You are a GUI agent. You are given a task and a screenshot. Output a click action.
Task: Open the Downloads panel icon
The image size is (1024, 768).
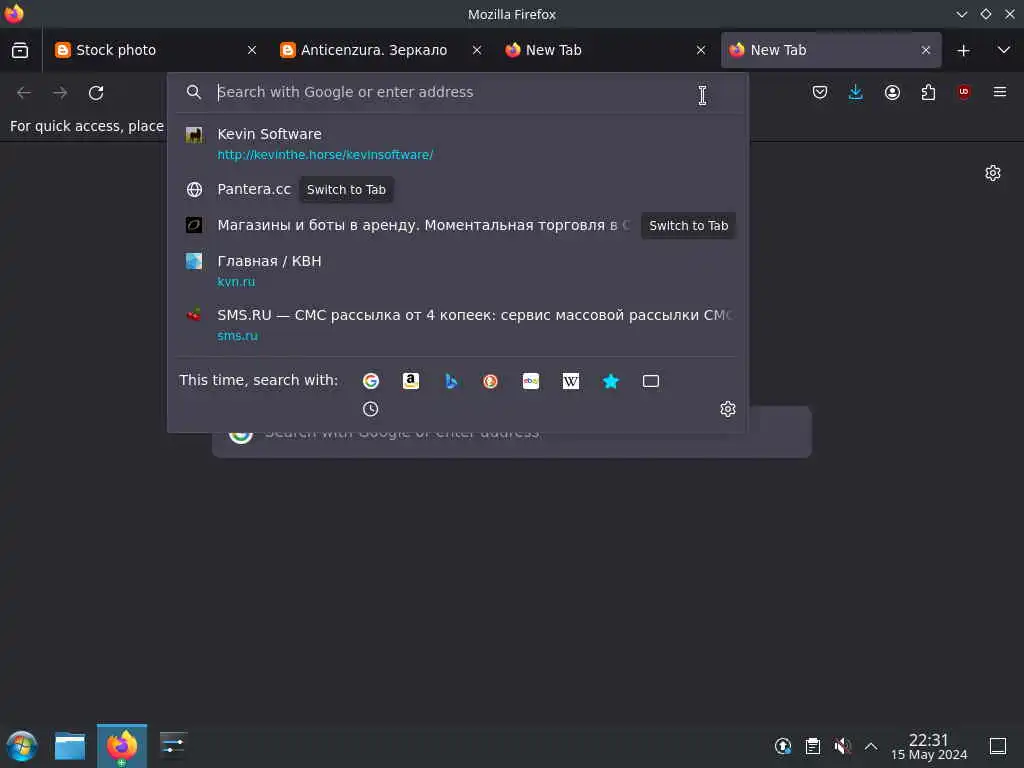856,93
